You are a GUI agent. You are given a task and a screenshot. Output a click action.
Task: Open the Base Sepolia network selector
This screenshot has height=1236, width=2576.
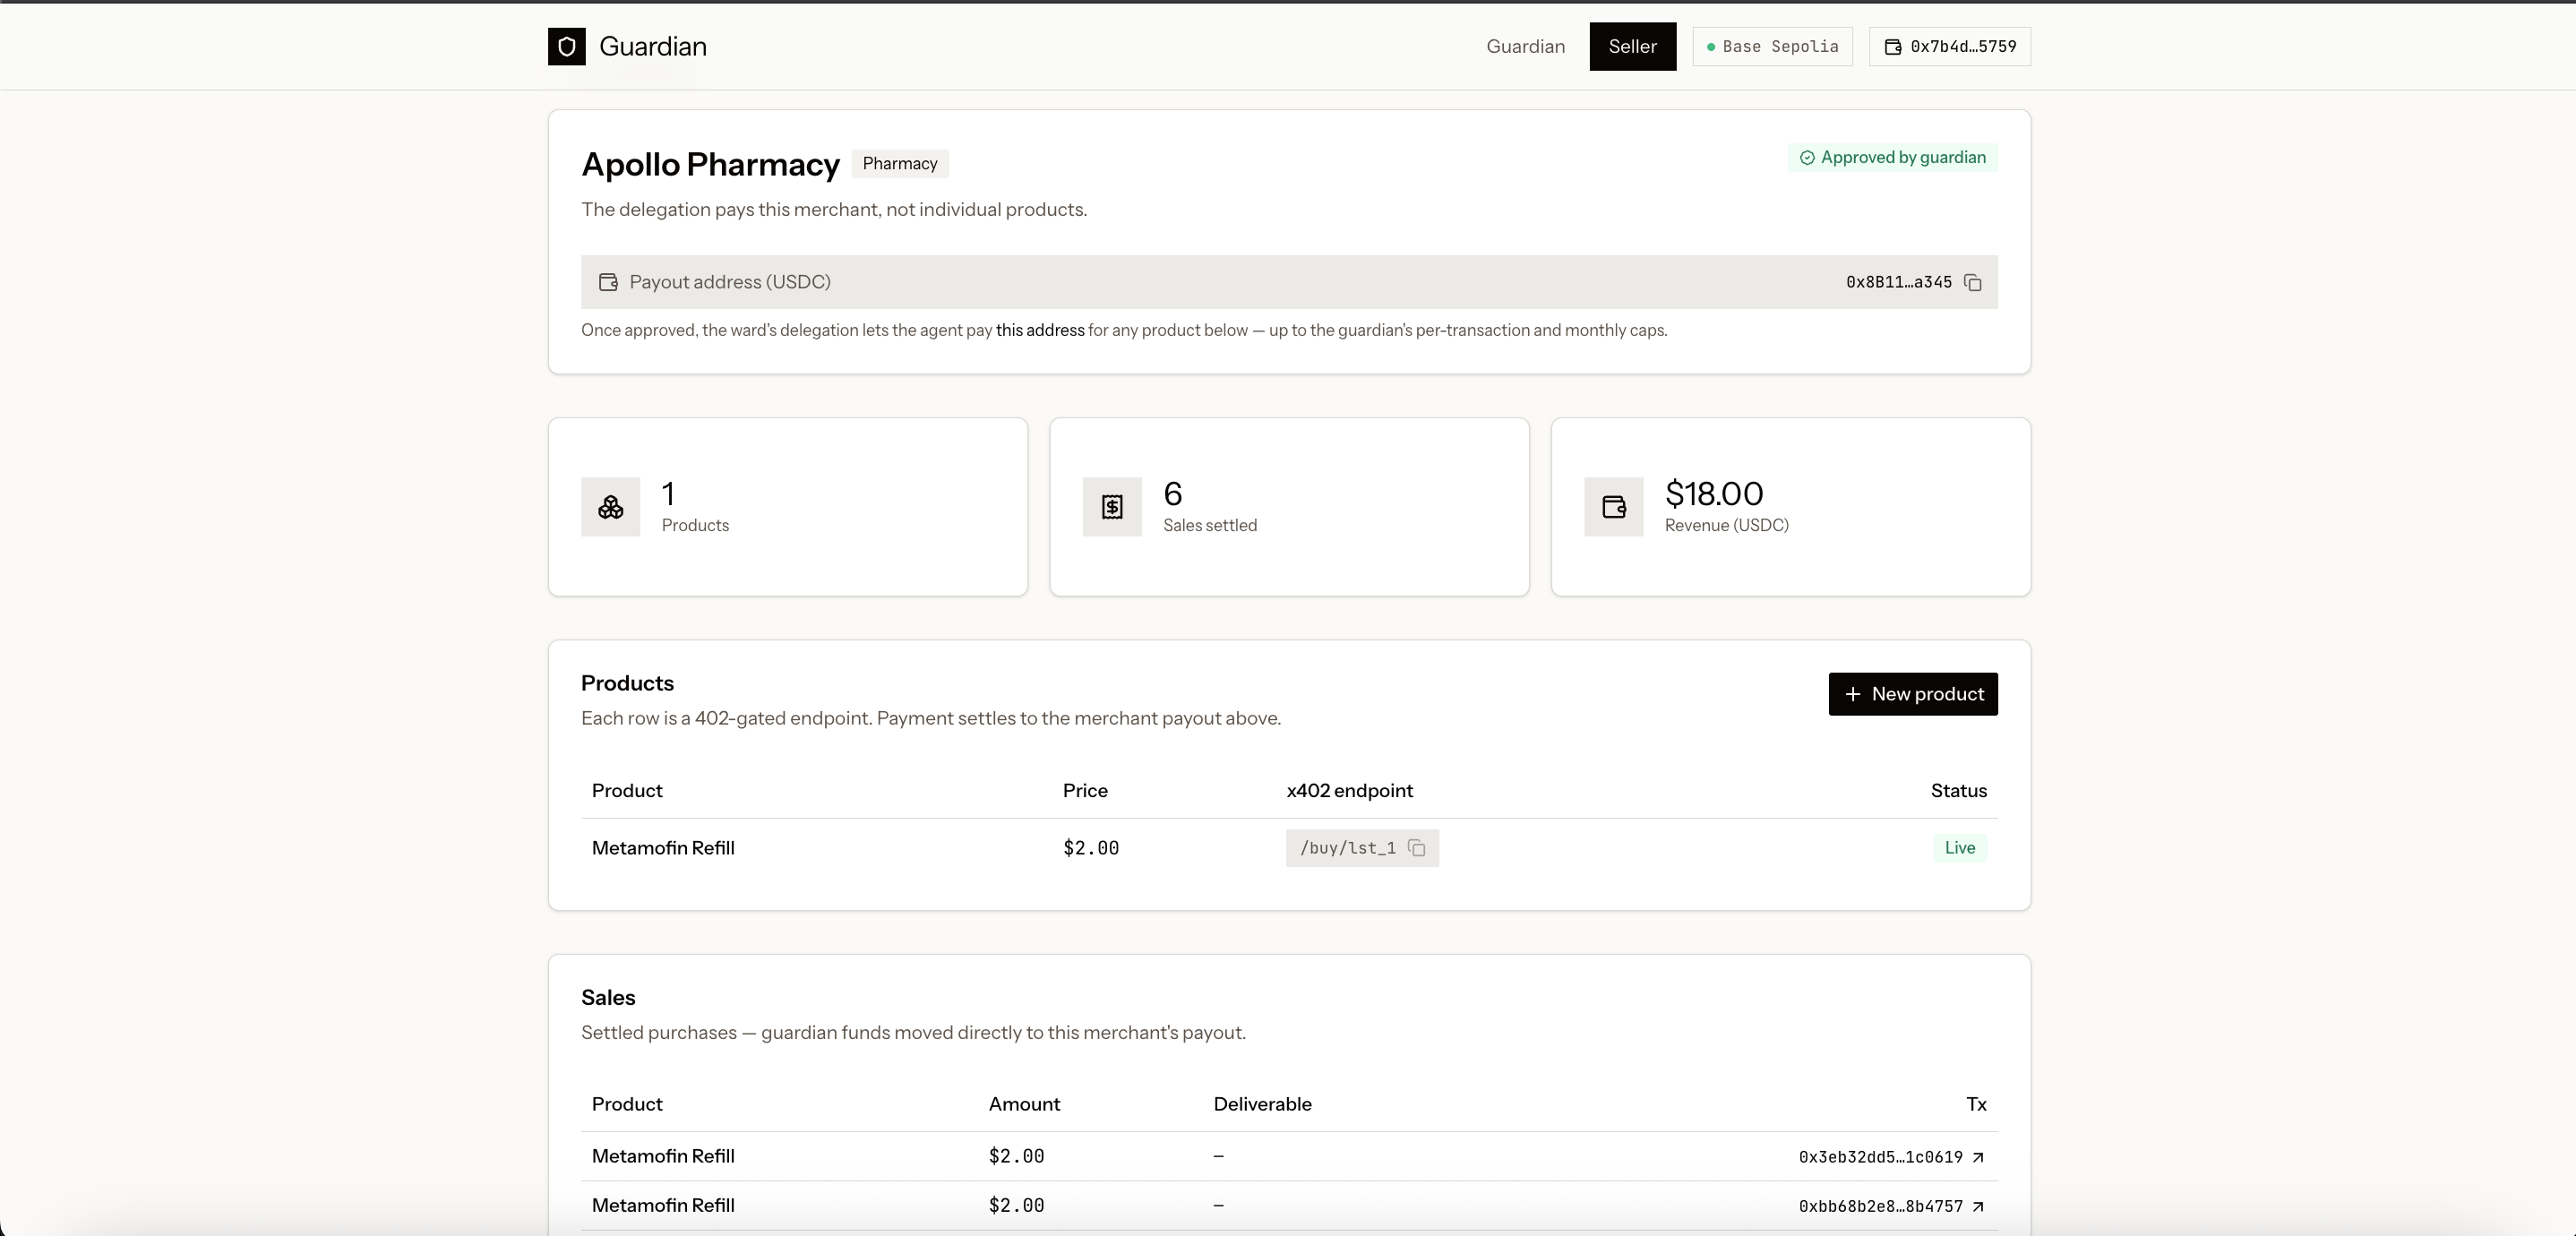(1772, 47)
